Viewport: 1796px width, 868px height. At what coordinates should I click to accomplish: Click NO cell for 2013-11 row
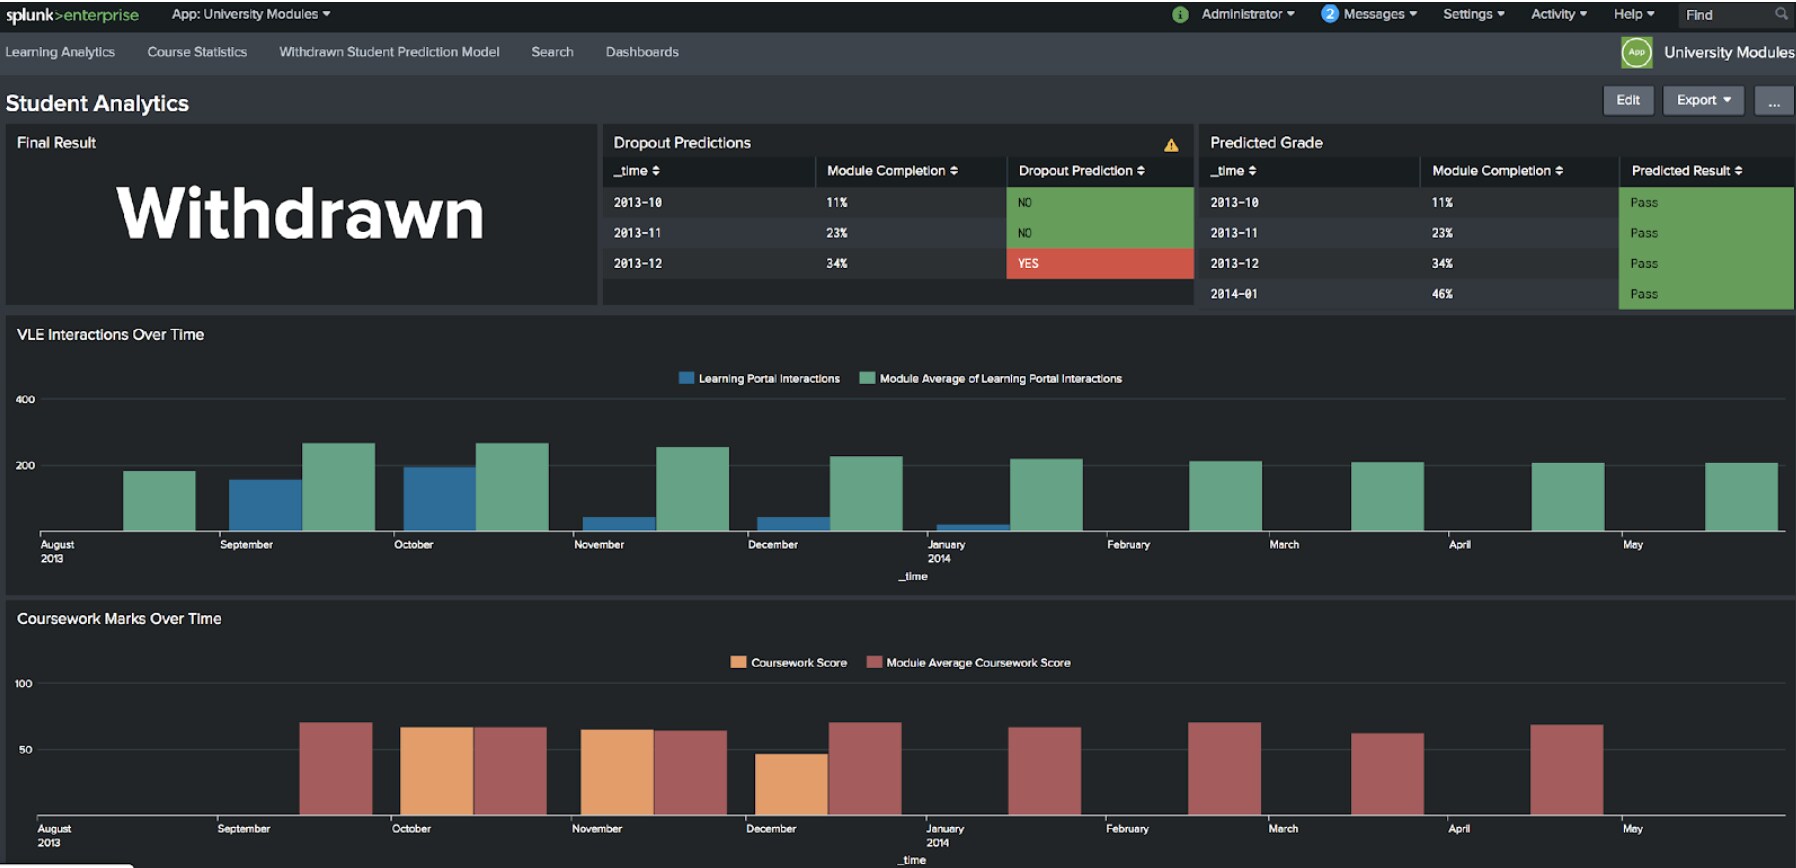coord(1099,233)
